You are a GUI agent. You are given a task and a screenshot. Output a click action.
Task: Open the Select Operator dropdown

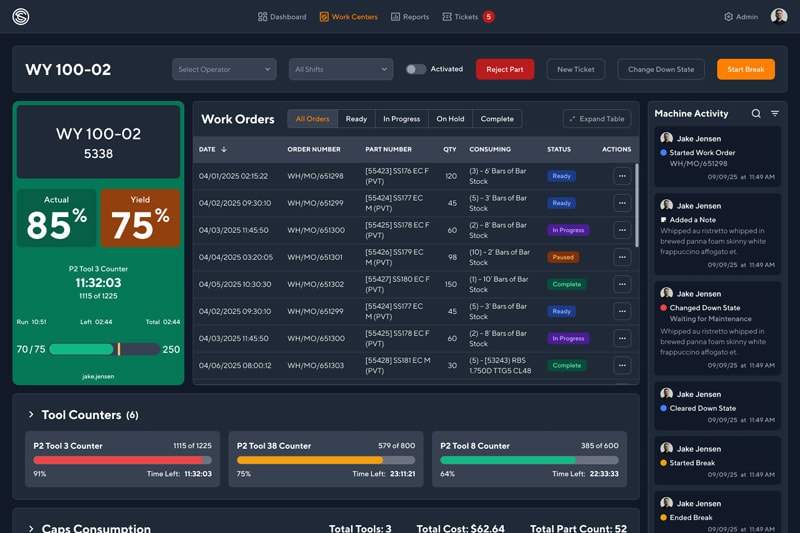coord(223,70)
